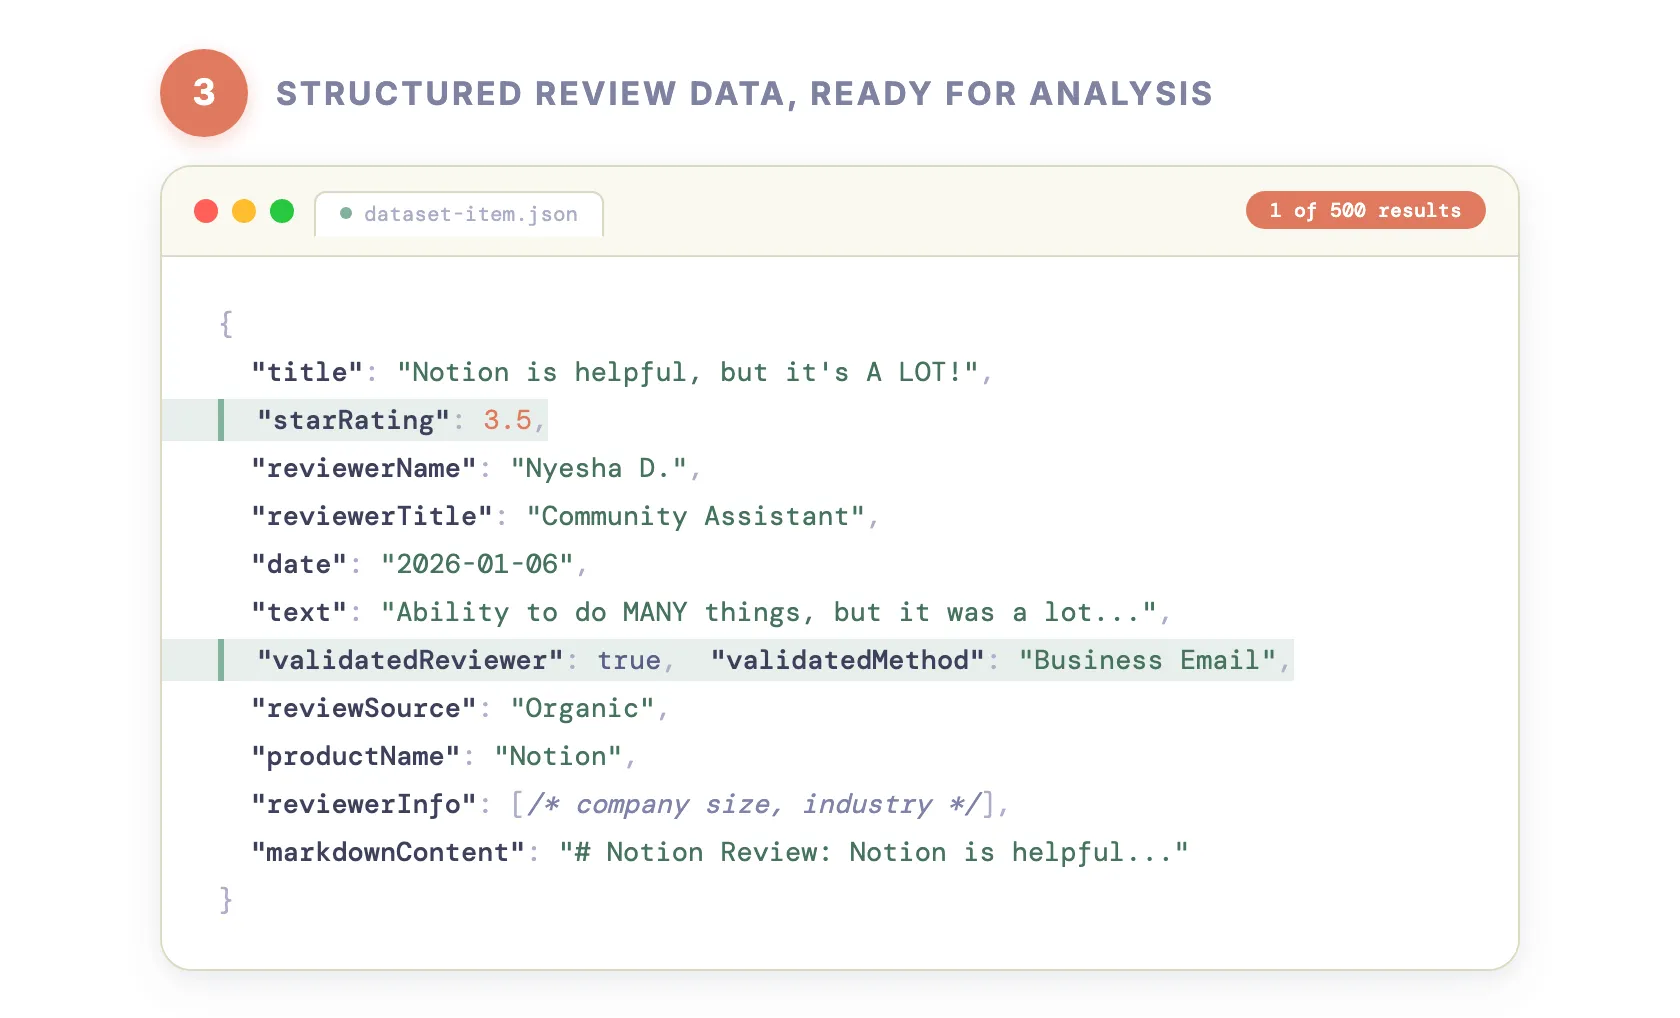
Task: Click the productName value Notion
Action: pos(560,756)
